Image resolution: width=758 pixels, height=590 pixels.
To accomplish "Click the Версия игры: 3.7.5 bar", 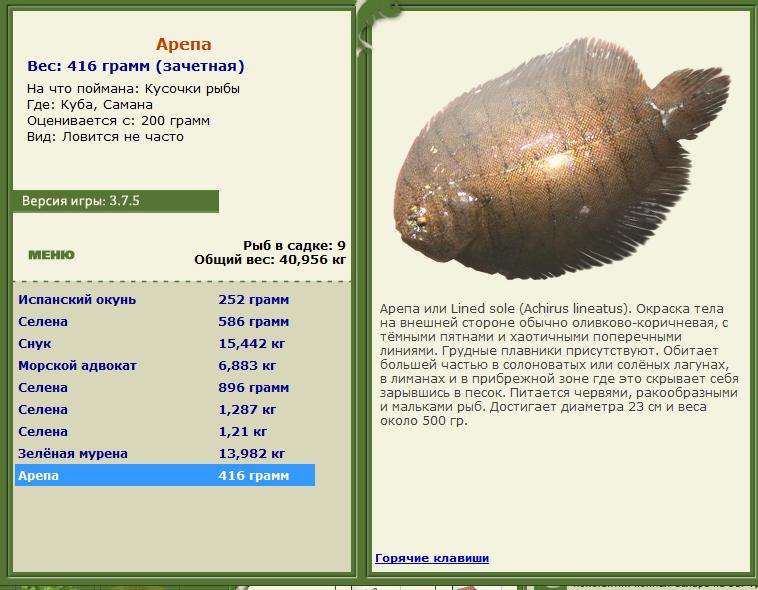I will [x=116, y=201].
